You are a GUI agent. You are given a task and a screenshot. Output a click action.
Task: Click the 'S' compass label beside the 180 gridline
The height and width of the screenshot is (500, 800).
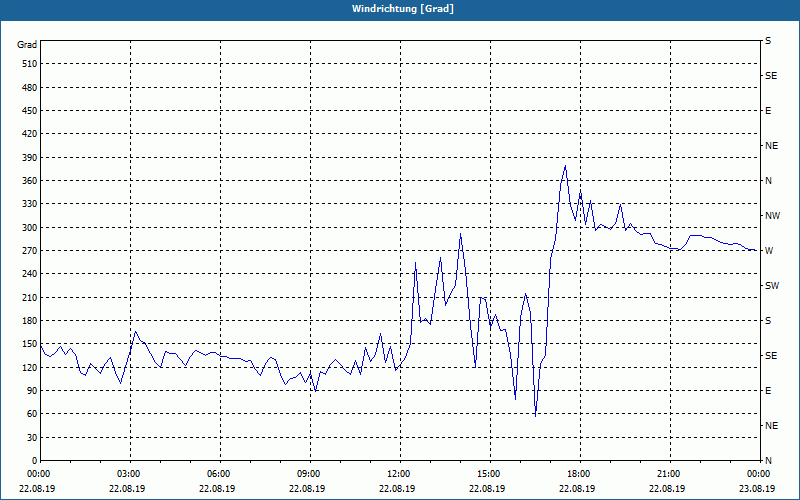pyautogui.click(x=768, y=321)
